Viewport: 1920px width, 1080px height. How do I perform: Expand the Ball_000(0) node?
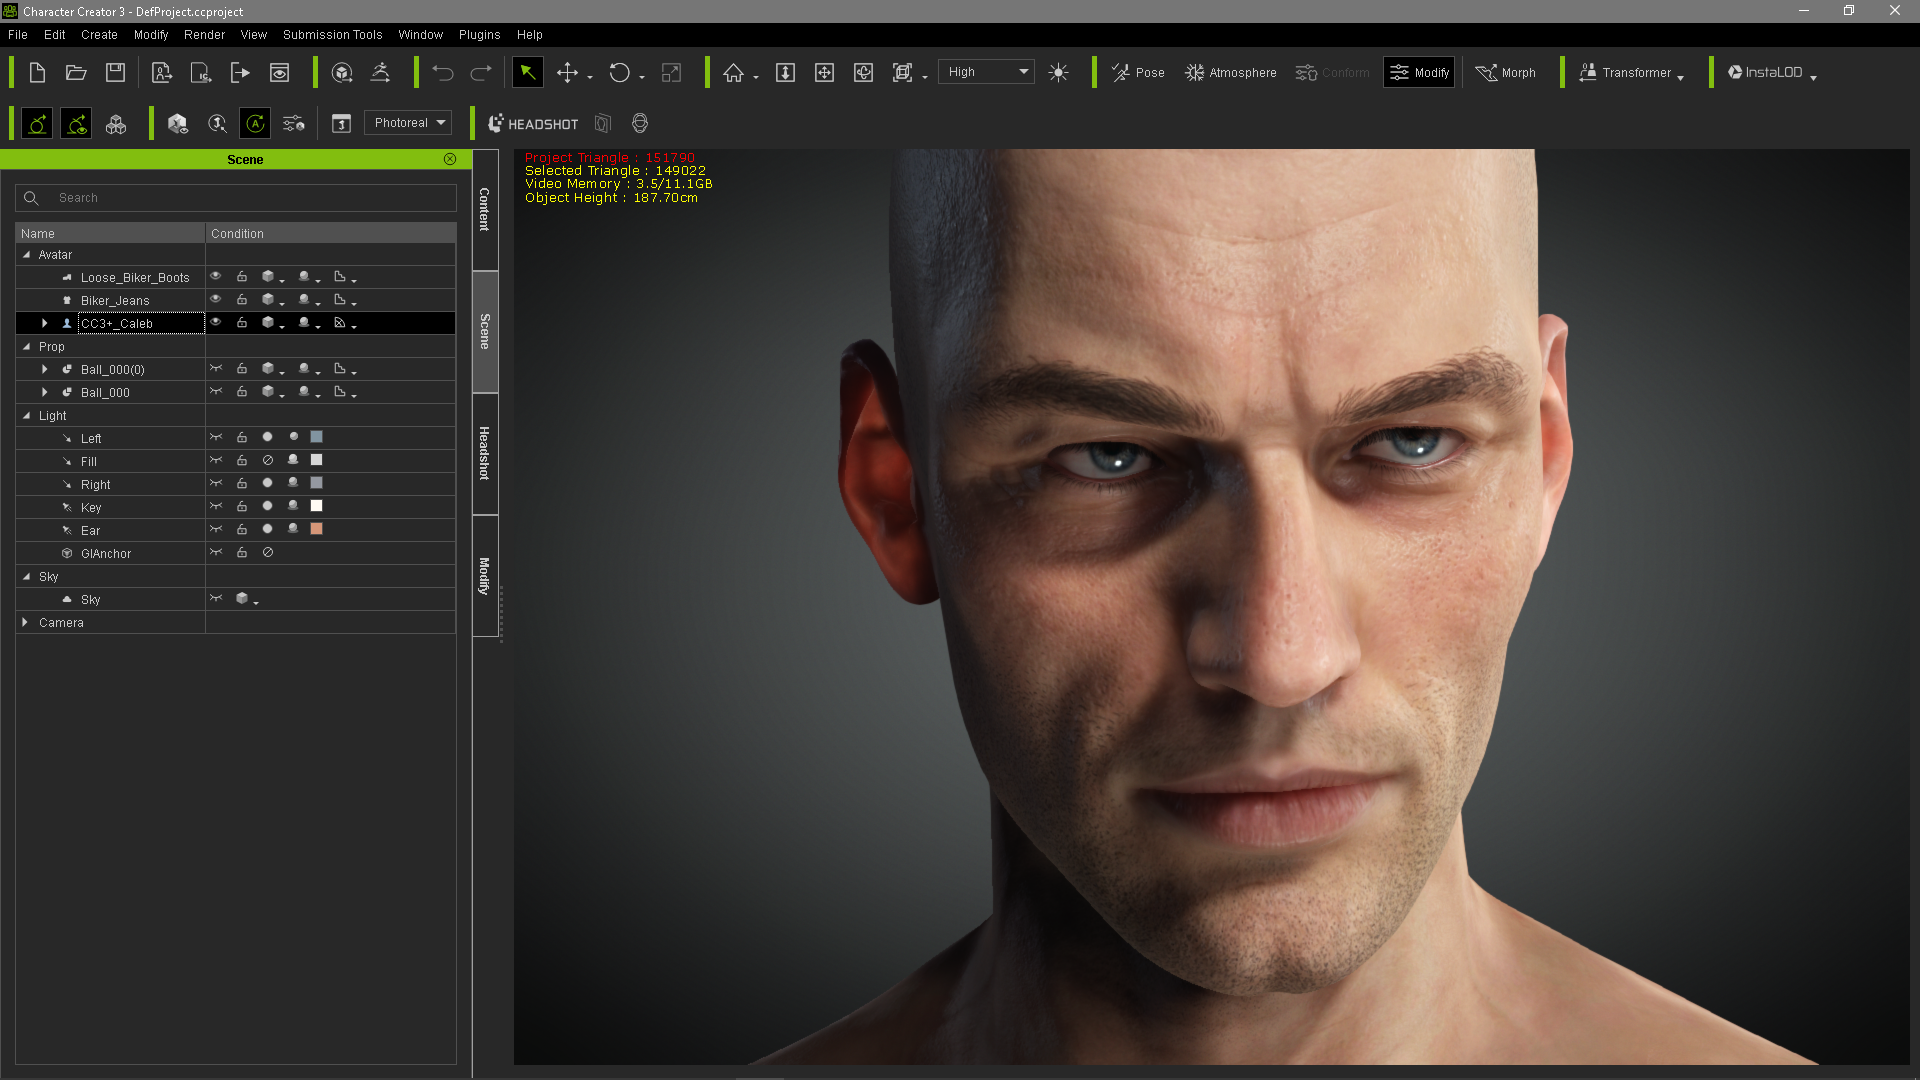click(x=44, y=369)
